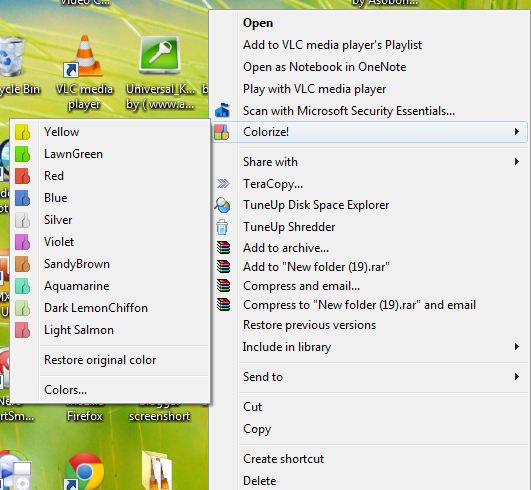Viewport: 531px width, 490px height.
Task: Click the screenshort desktop icon label
Action: 160,416
